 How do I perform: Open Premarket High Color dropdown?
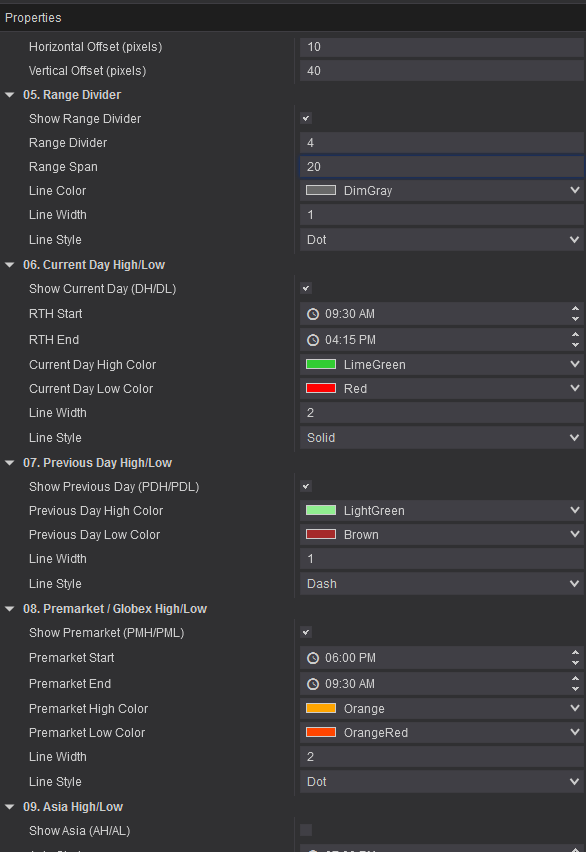[x=442, y=709]
